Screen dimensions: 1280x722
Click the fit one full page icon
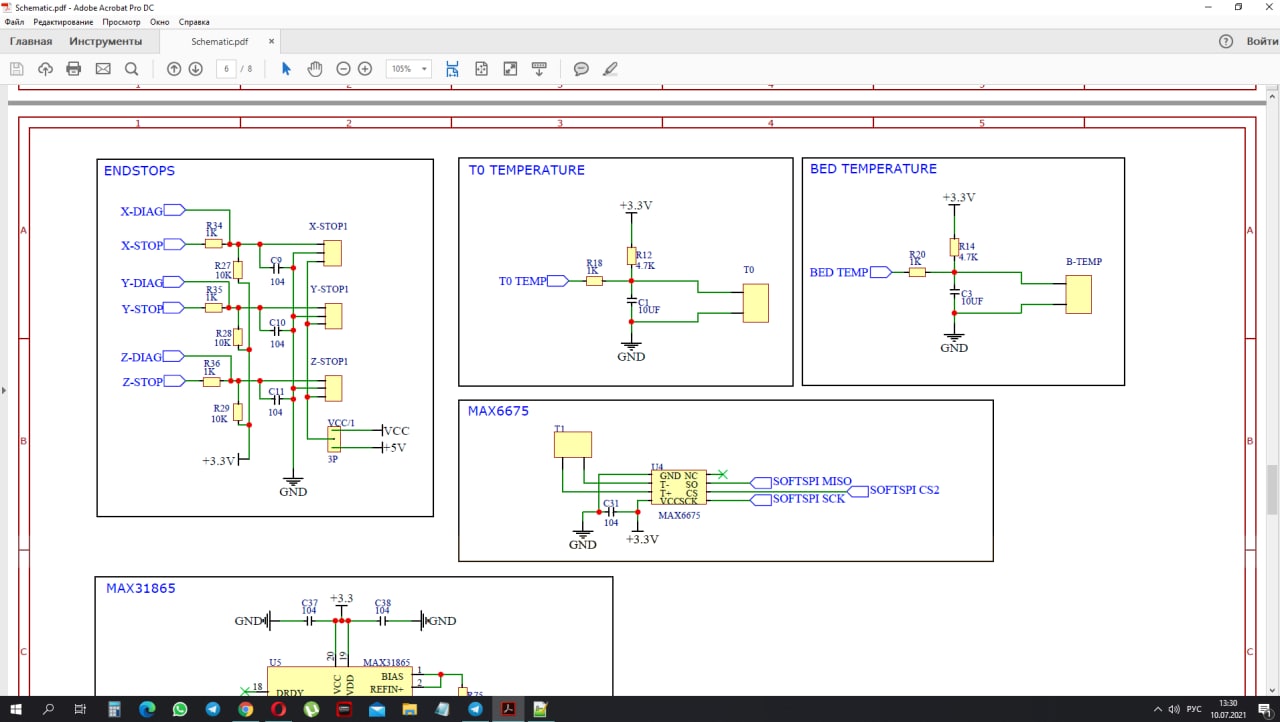(481, 69)
